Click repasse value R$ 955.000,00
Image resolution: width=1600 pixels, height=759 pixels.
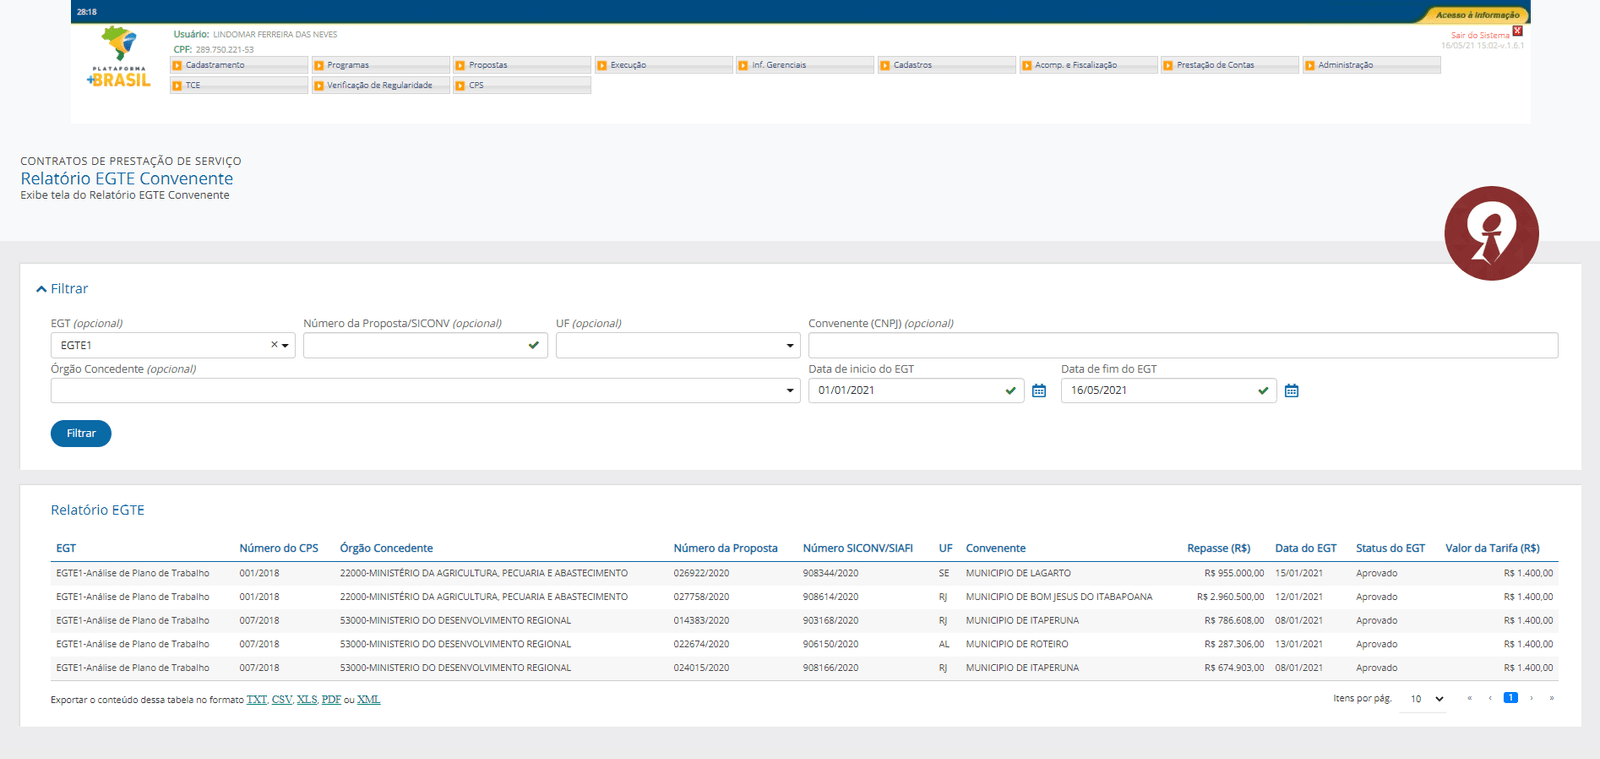[1234, 574]
